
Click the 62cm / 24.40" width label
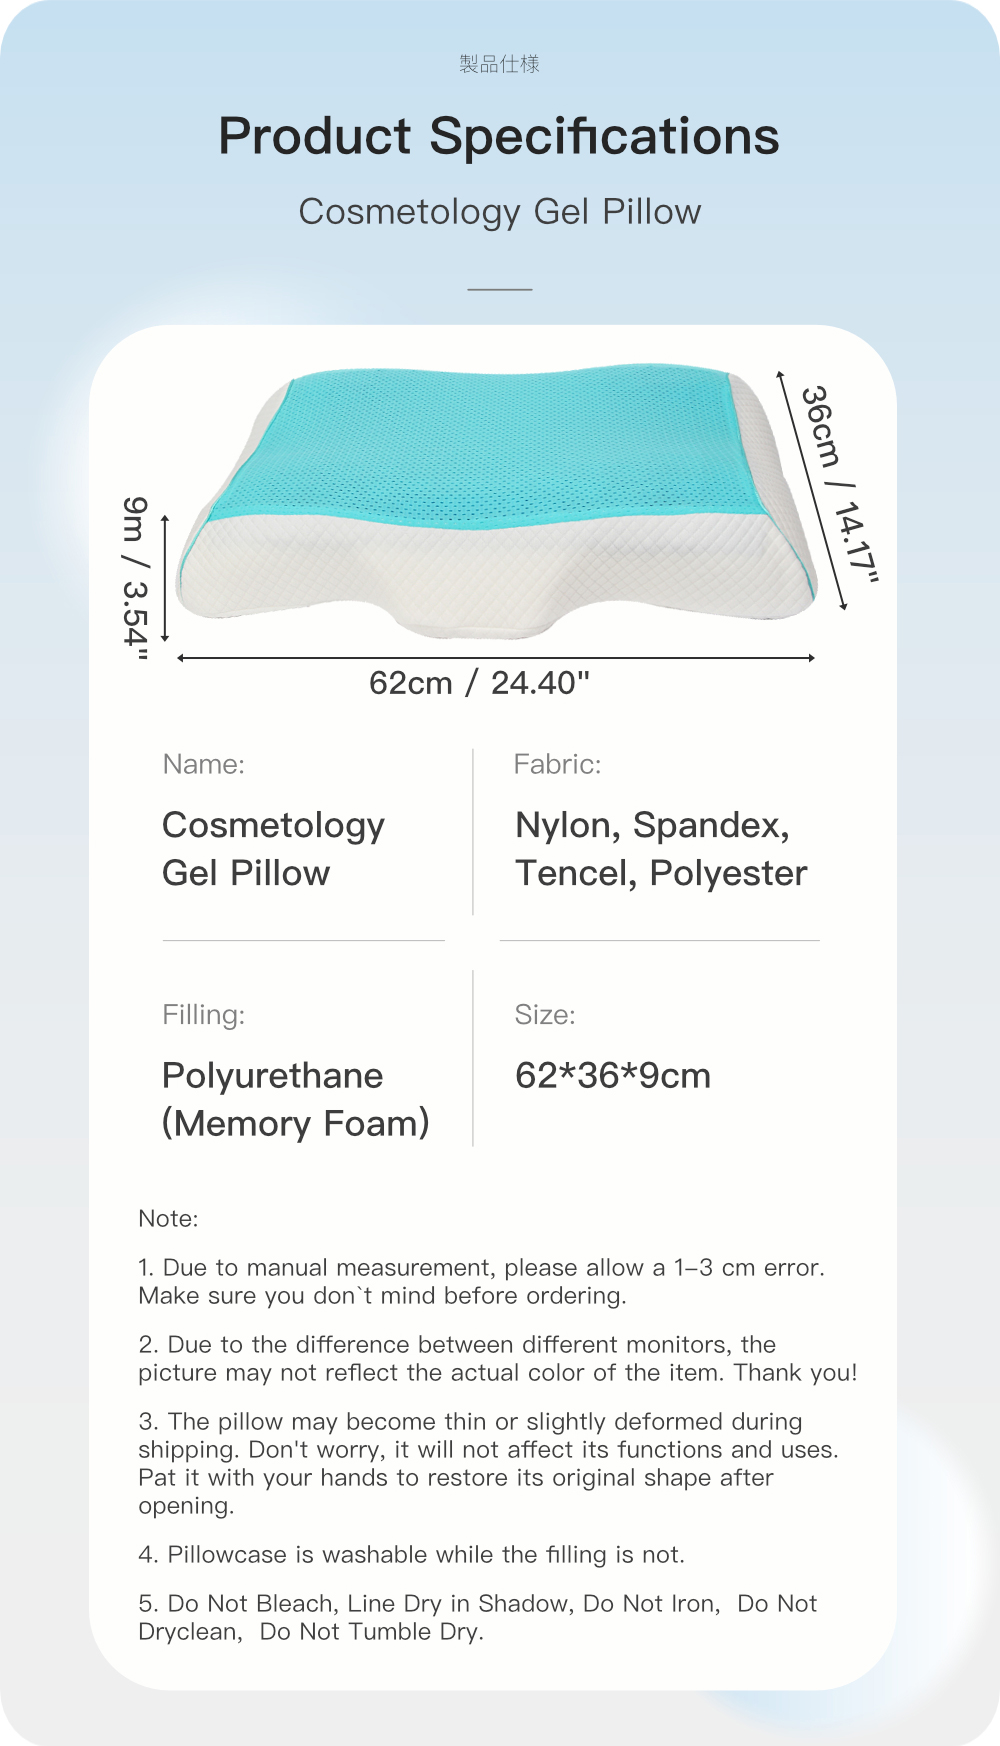point(480,683)
